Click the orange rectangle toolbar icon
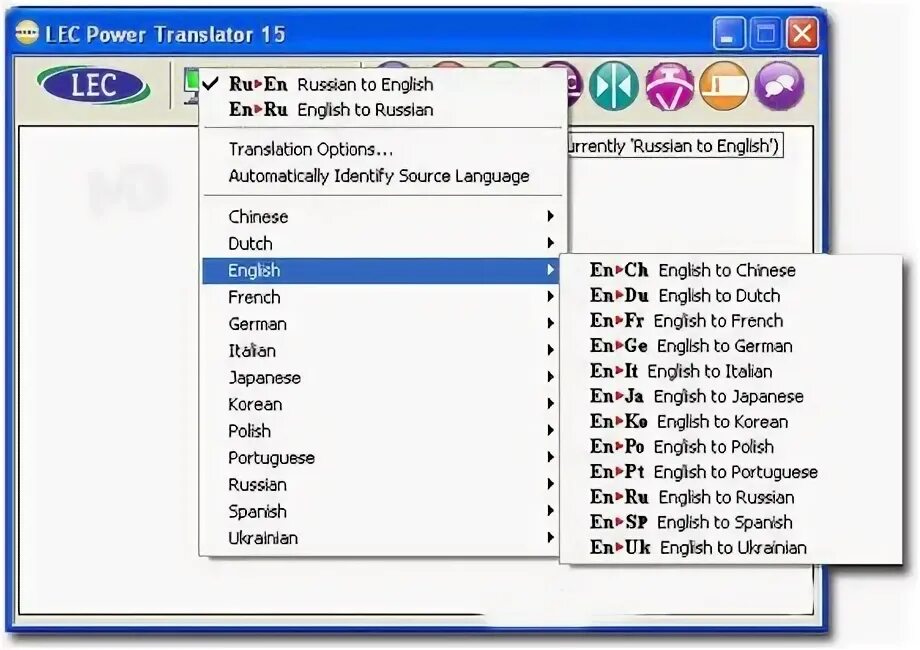920x650 pixels. pos(724,86)
